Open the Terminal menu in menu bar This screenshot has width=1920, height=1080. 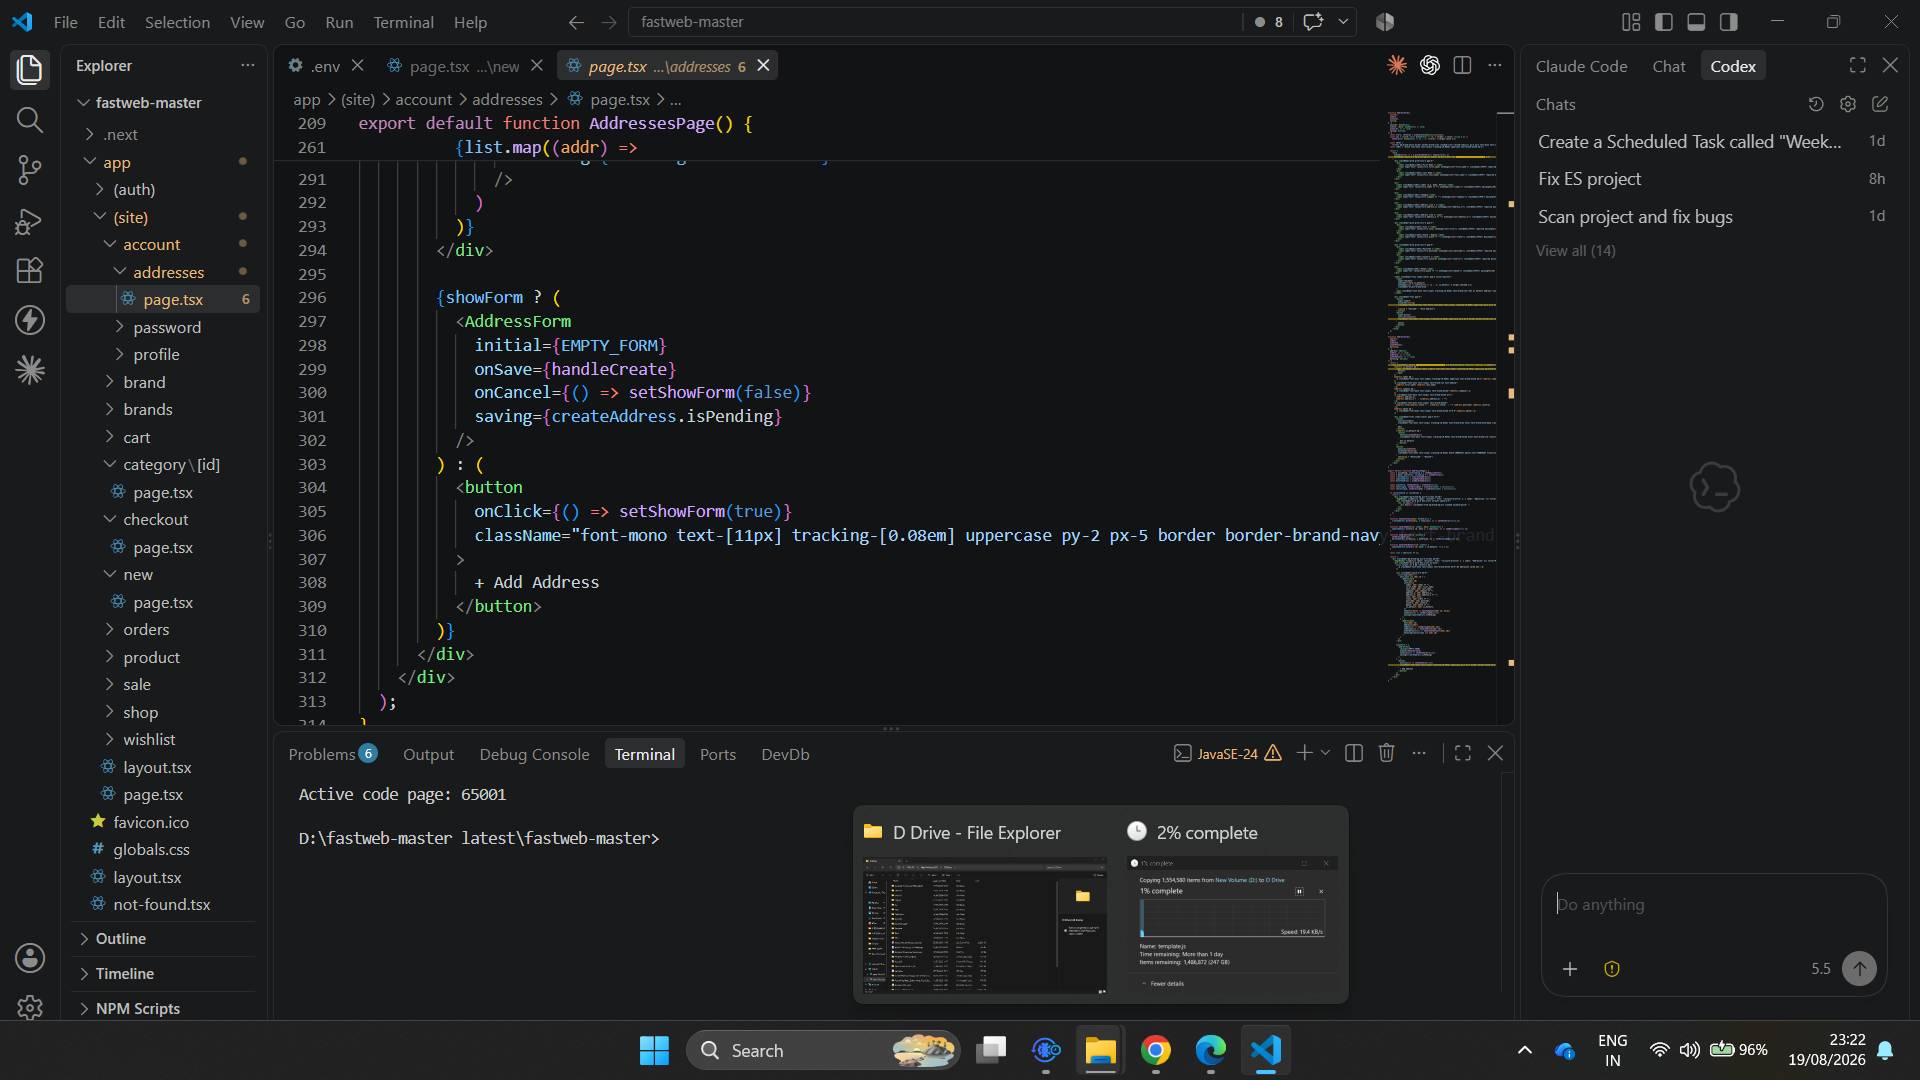403,22
